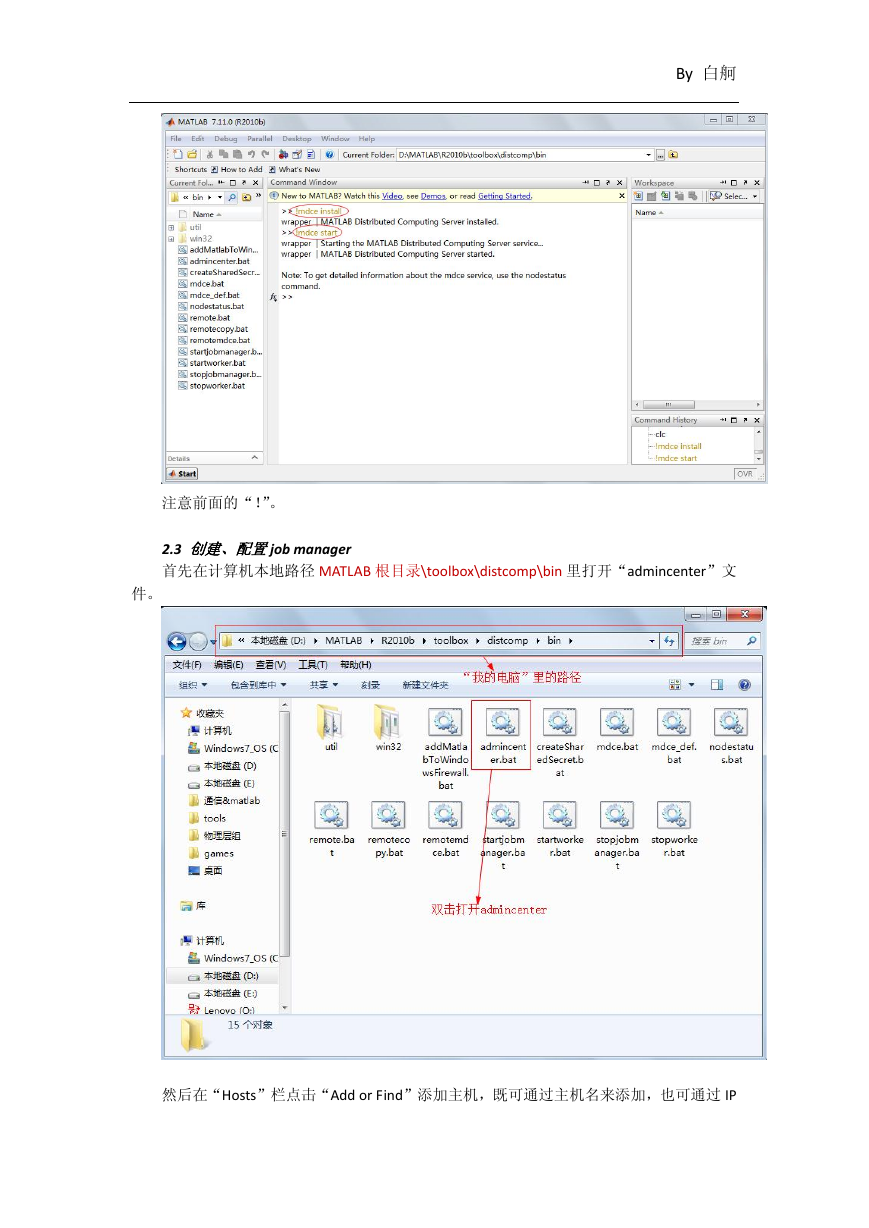Dismiss the New to MATLAB info bar
Screen dimensions: 869x1228
click(x=621, y=197)
